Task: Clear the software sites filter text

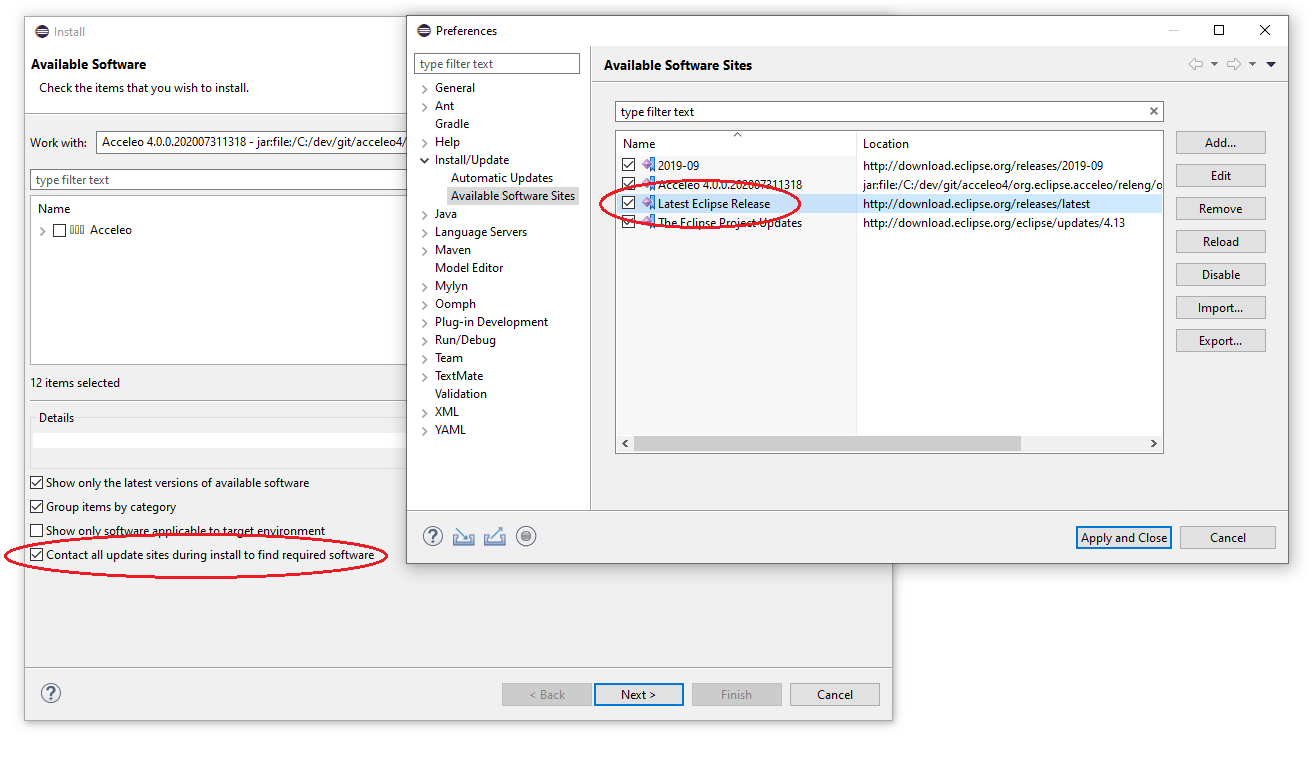Action: click(x=1153, y=112)
